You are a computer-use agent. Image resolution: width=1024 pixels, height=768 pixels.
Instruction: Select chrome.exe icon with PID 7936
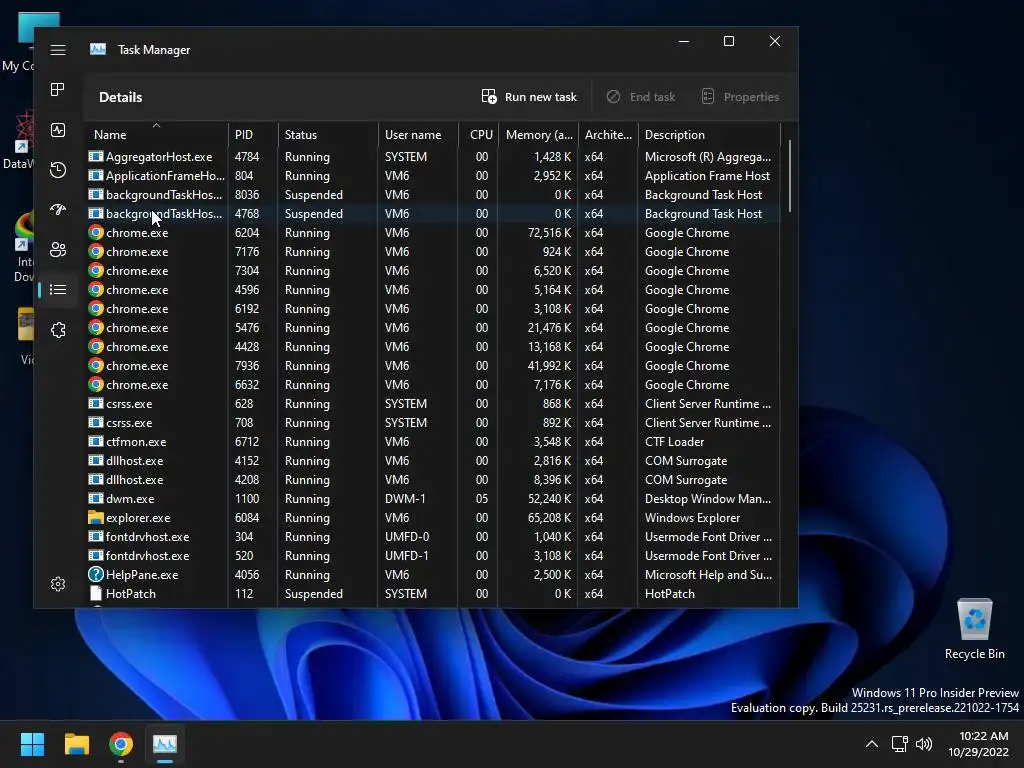pos(96,366)
